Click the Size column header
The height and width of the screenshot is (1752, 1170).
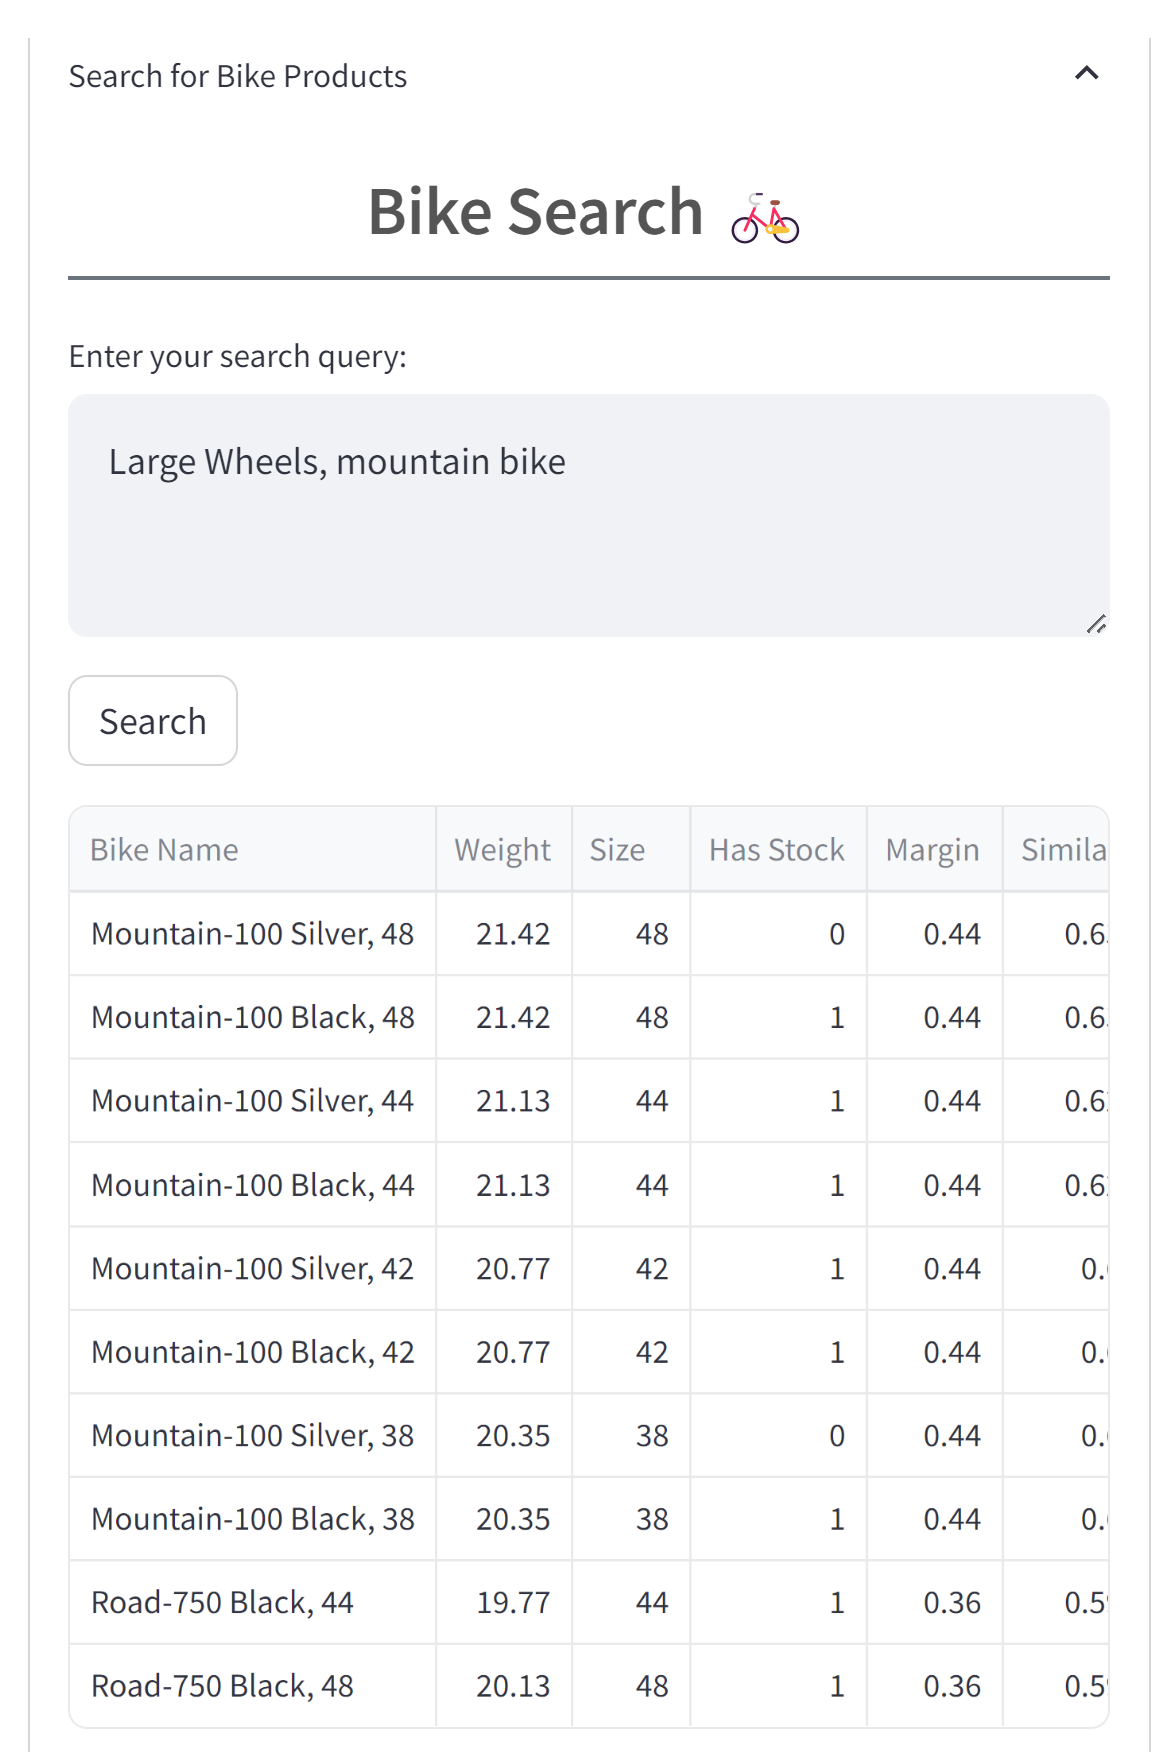[618, 850]
